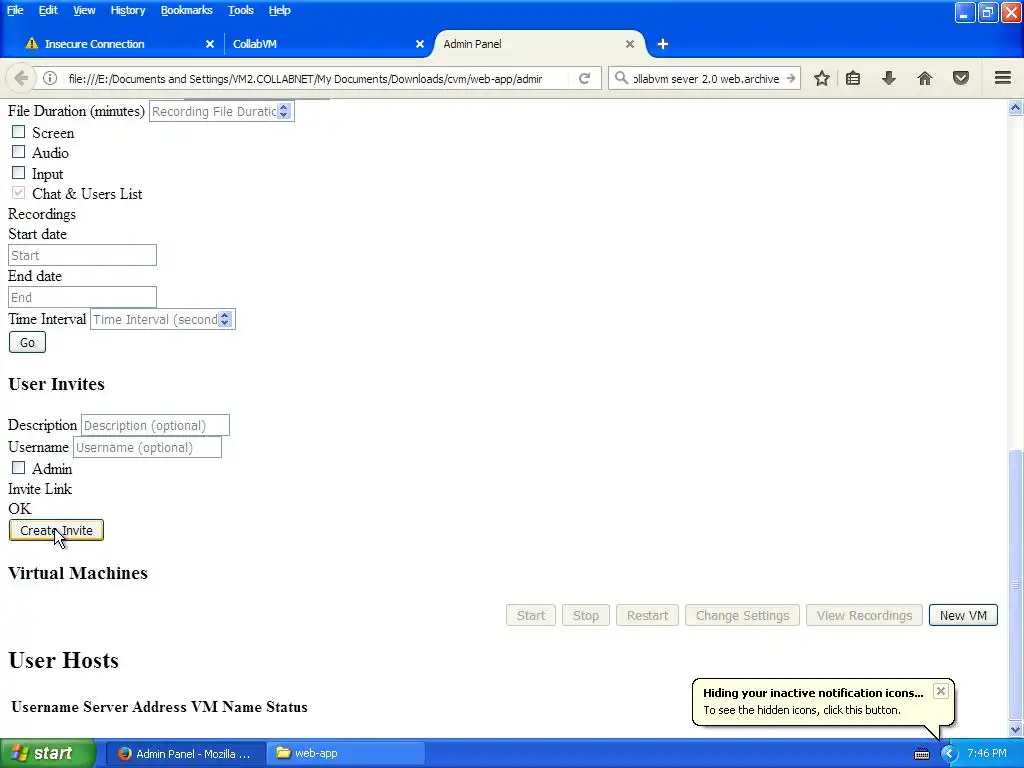The width and height of the screenshot is (1024, 768).
Task: Click the page scrollbar down arrow
Action: pyautogui.click(x=1016, y=729)
